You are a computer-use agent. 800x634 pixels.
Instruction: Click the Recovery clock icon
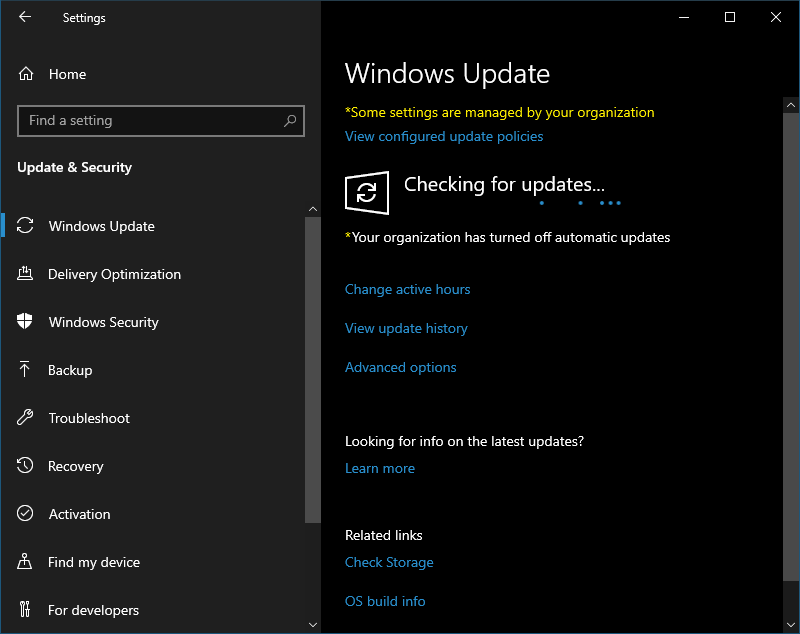[x=24, y=466]
